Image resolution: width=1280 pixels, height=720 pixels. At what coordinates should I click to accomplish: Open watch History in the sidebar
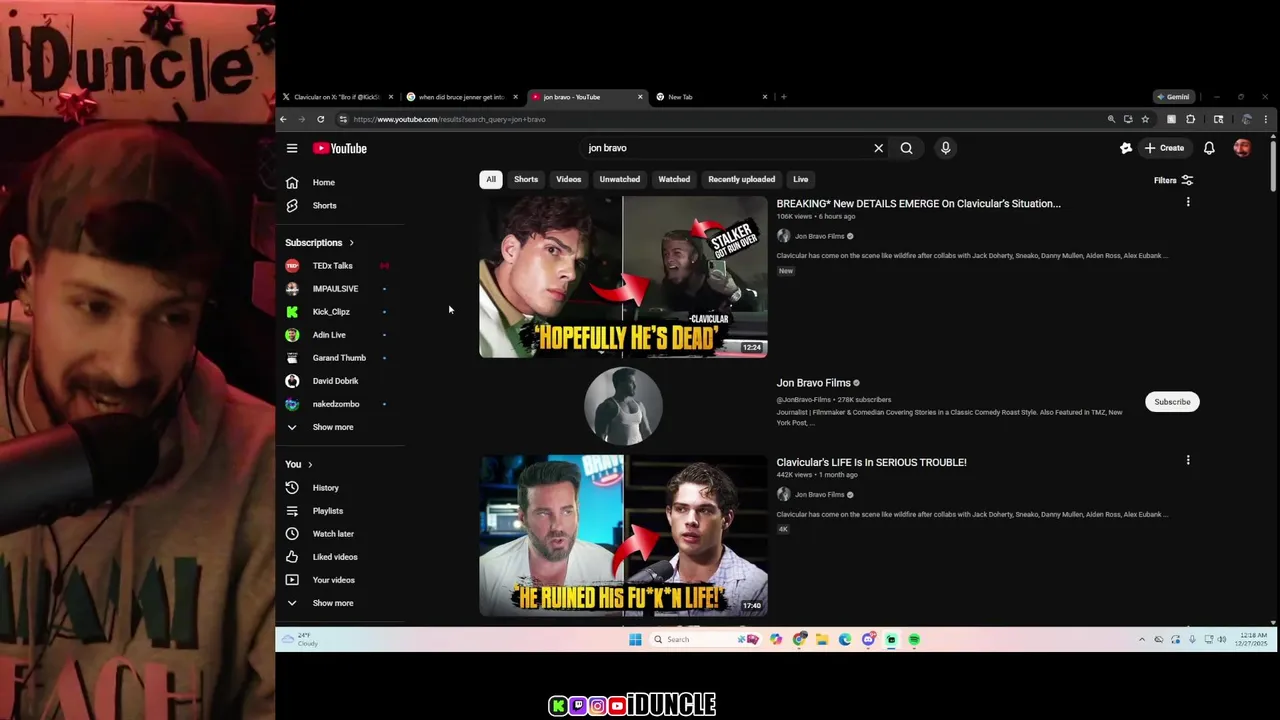[x=340, y=487]
